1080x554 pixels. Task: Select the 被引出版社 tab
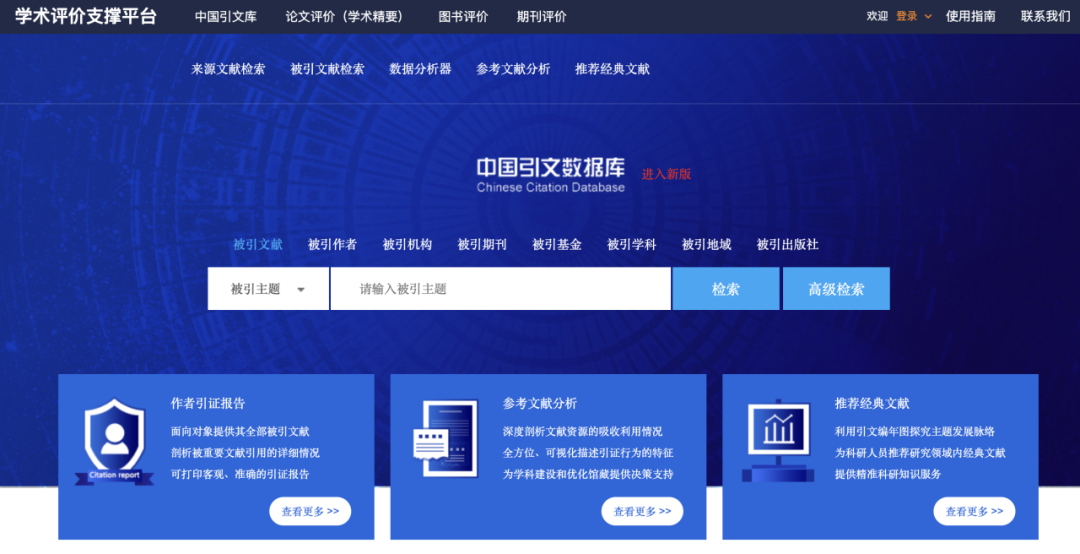click(787, 245)
